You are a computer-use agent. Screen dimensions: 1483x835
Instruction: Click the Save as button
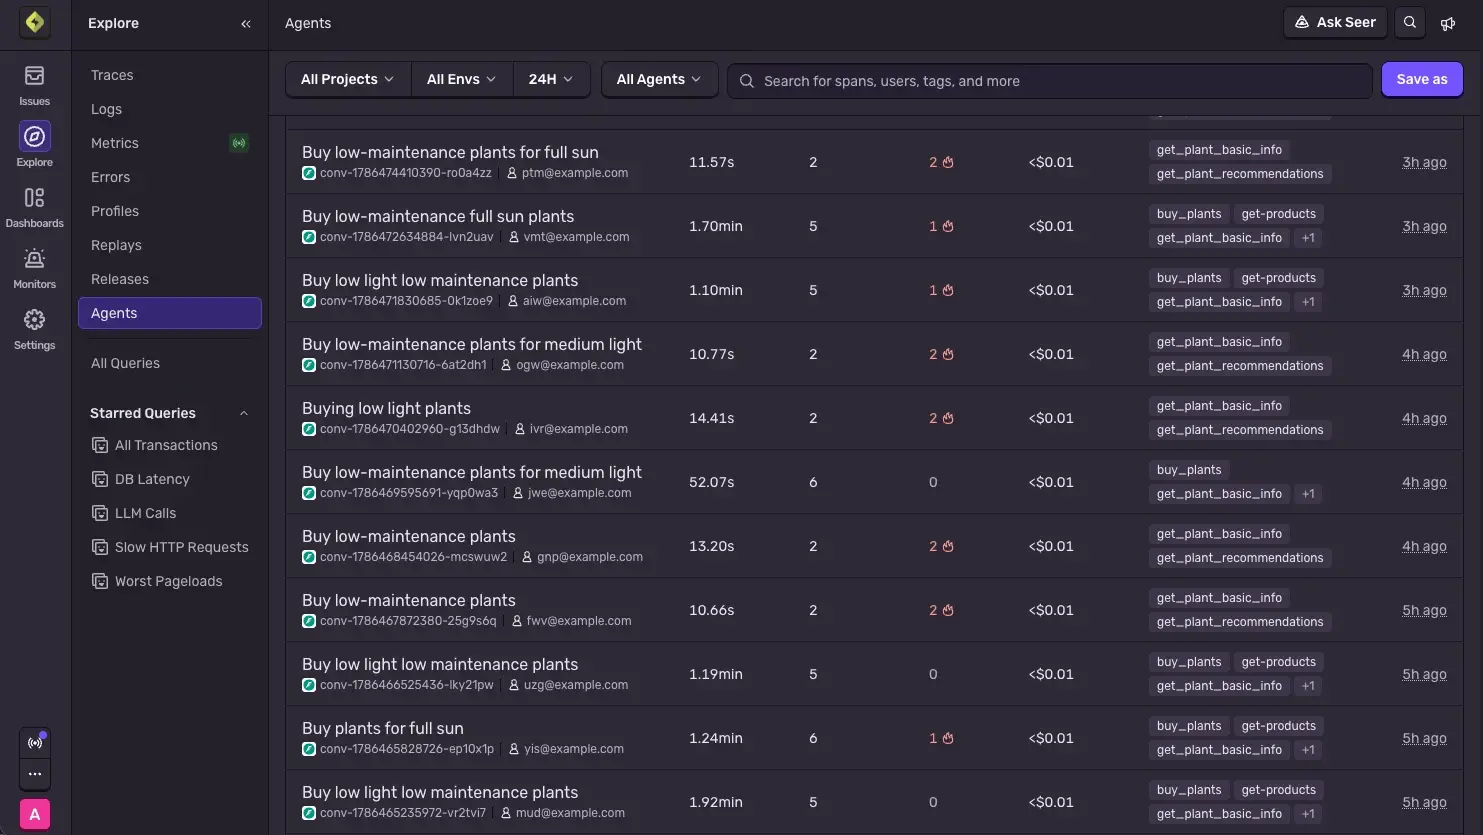(1422, 79)
